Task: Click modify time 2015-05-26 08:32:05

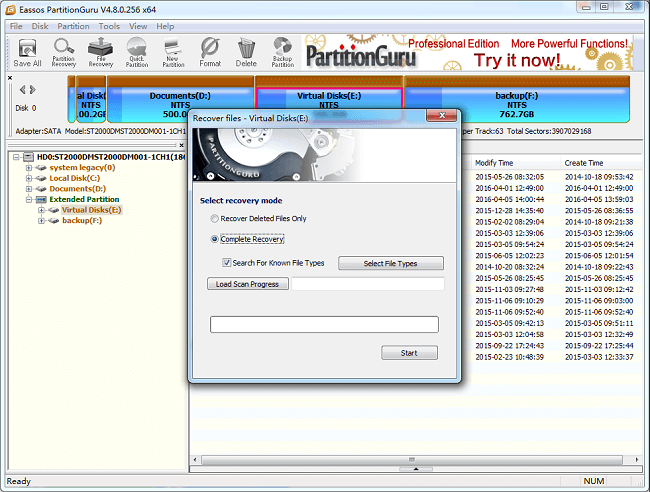Action: (x=509, y=177)
